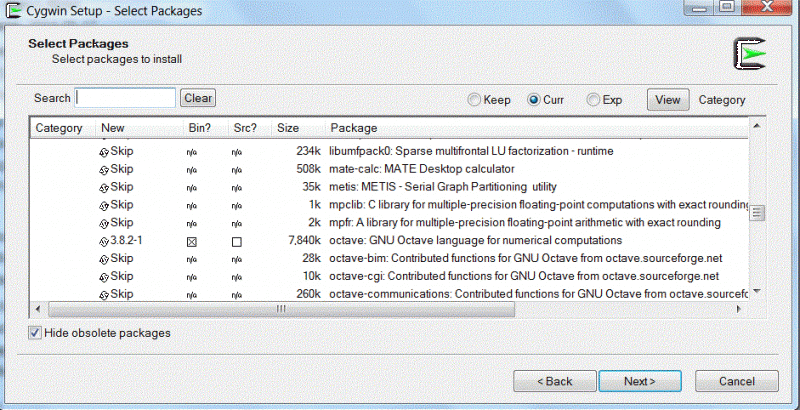Cycle the install state icon for libumfpack0
The width and height of the screenshot is (800, 410).
pyautogui.click(x=104, y=152)
